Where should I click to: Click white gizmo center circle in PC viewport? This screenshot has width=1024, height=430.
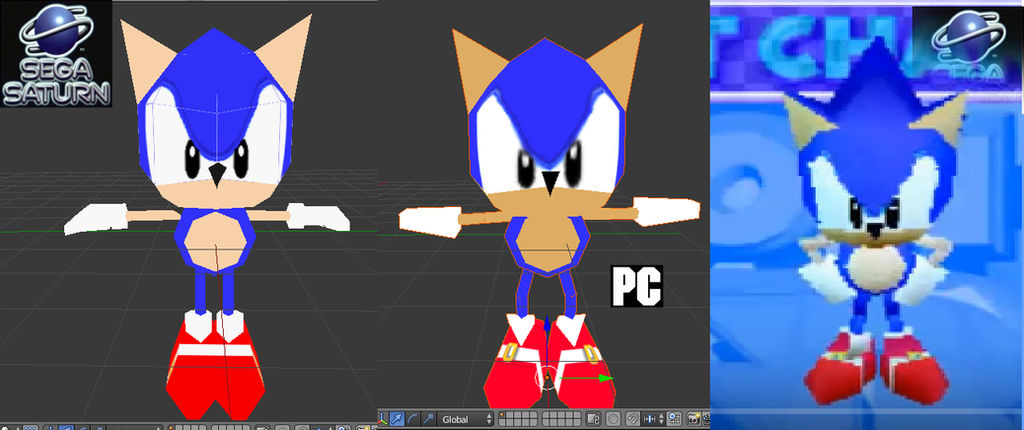tap(546, 378)
